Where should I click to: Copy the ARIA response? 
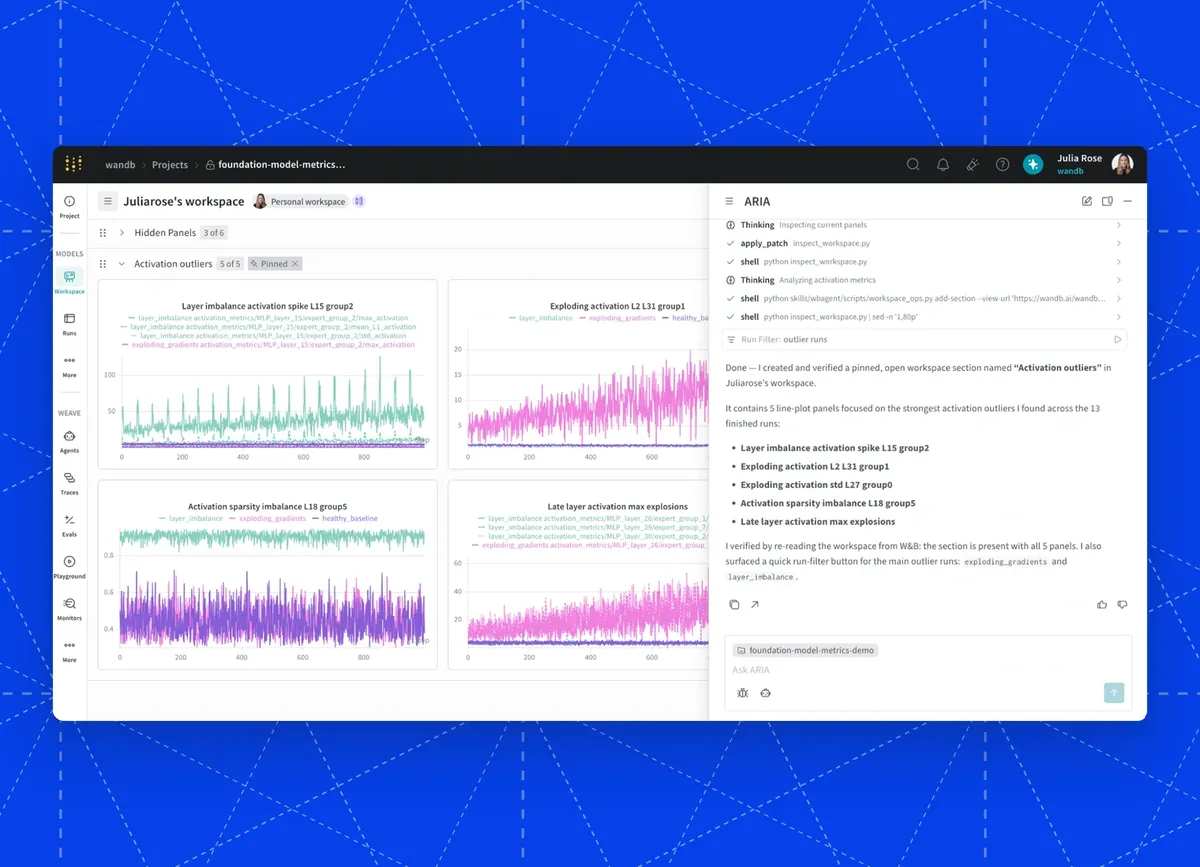tap(734, 605)
